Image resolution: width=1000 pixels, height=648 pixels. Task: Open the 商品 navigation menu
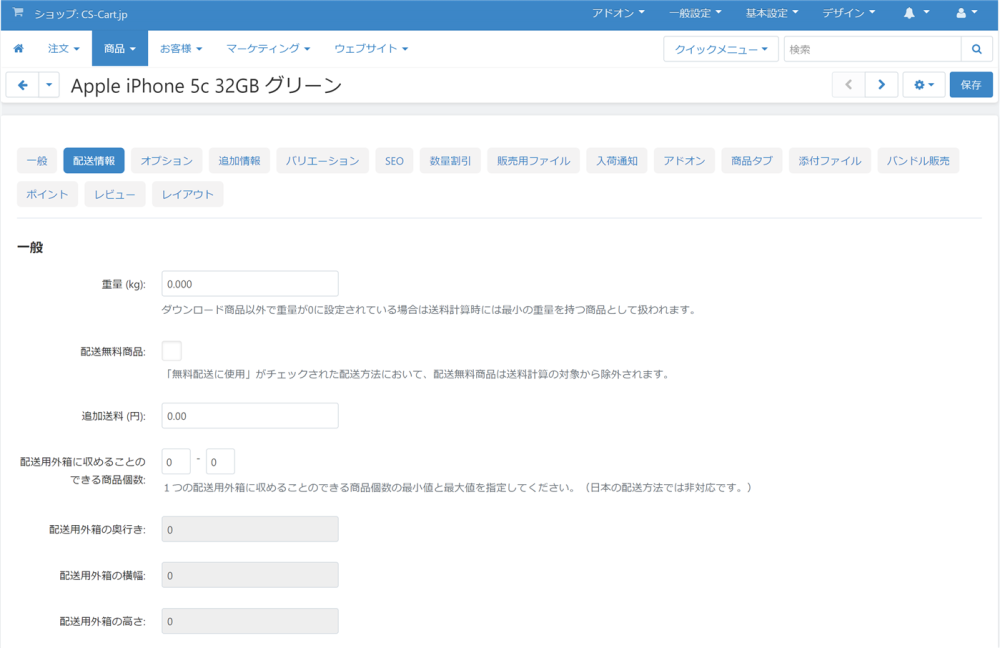tap(120, 48)
